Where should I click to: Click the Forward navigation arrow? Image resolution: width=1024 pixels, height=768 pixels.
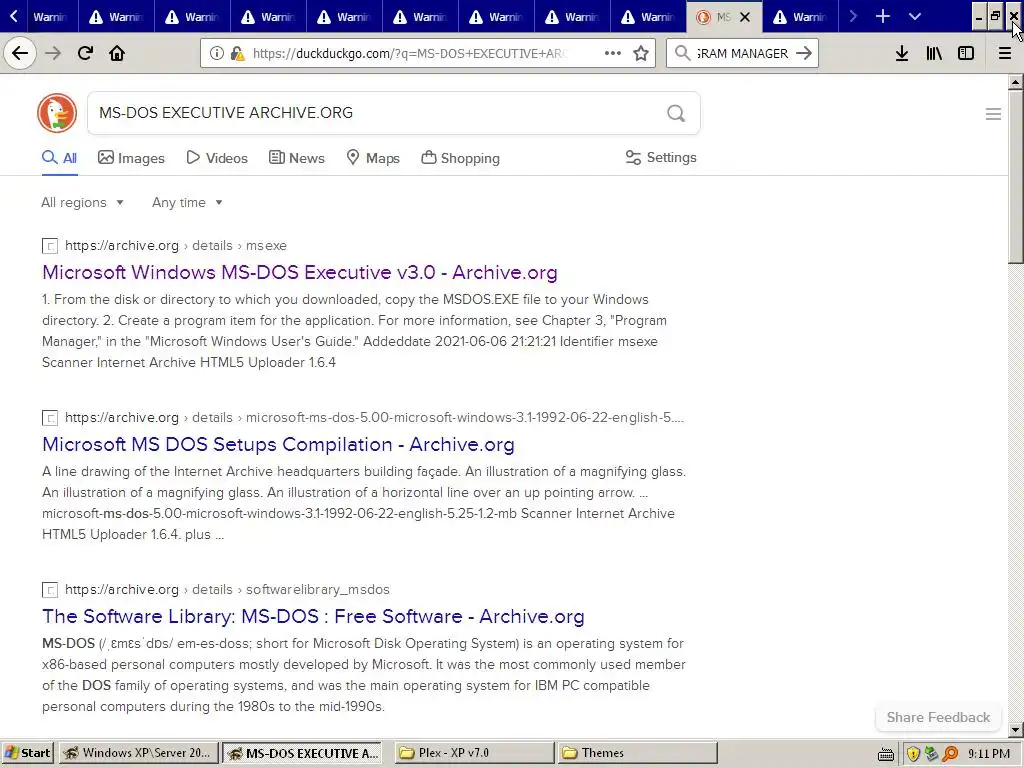[x=53, y=53]
